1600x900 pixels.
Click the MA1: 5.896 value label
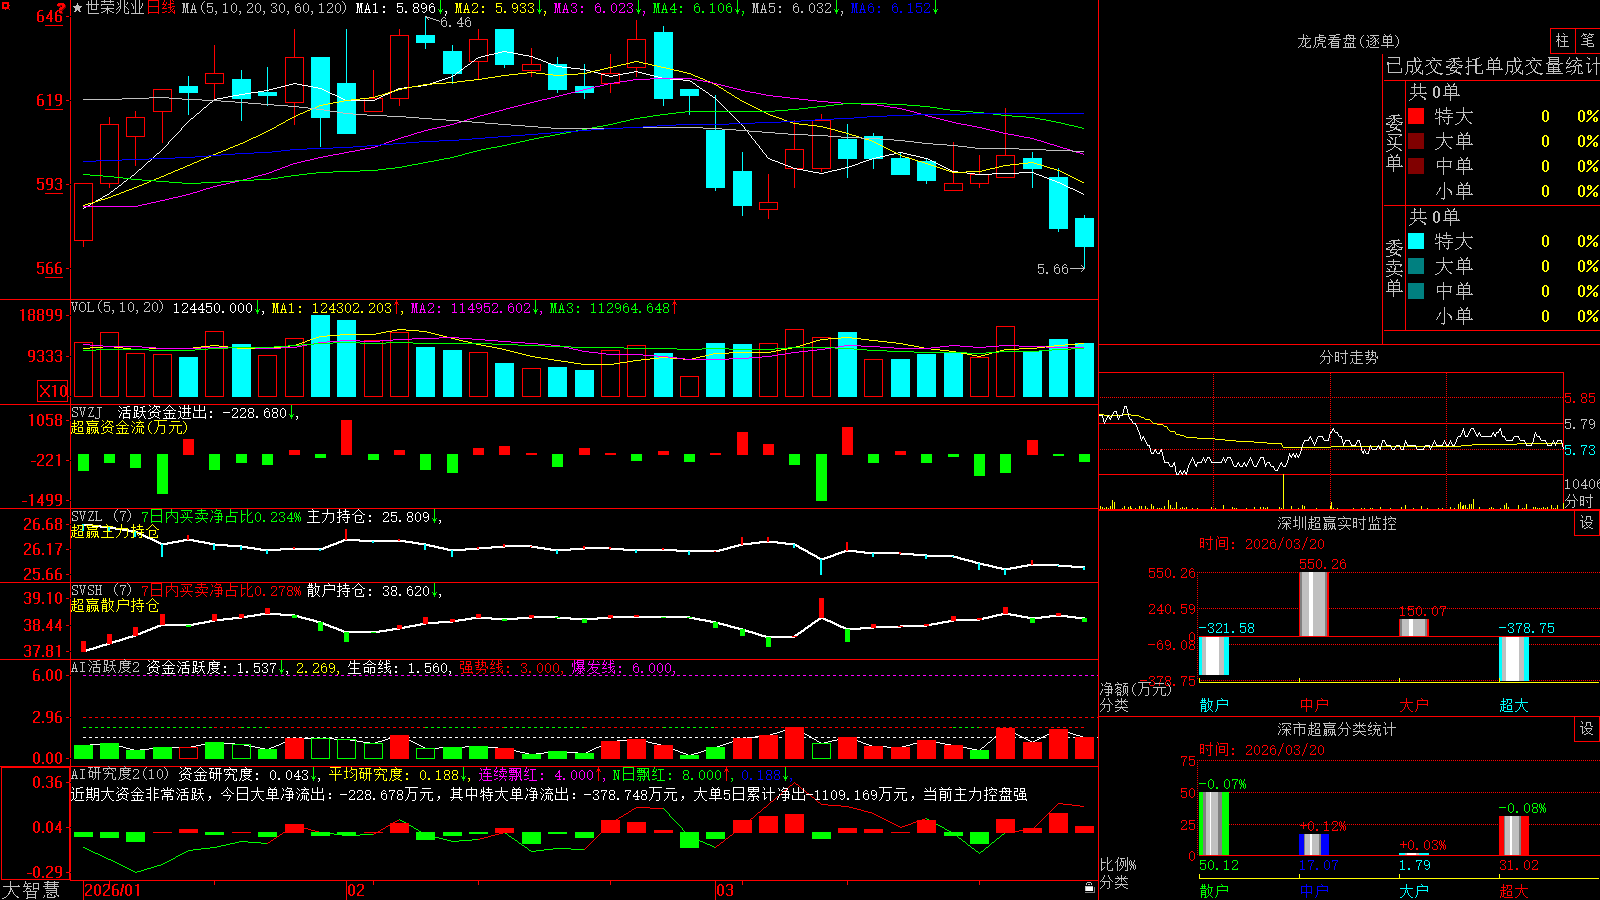pos(399,8)
